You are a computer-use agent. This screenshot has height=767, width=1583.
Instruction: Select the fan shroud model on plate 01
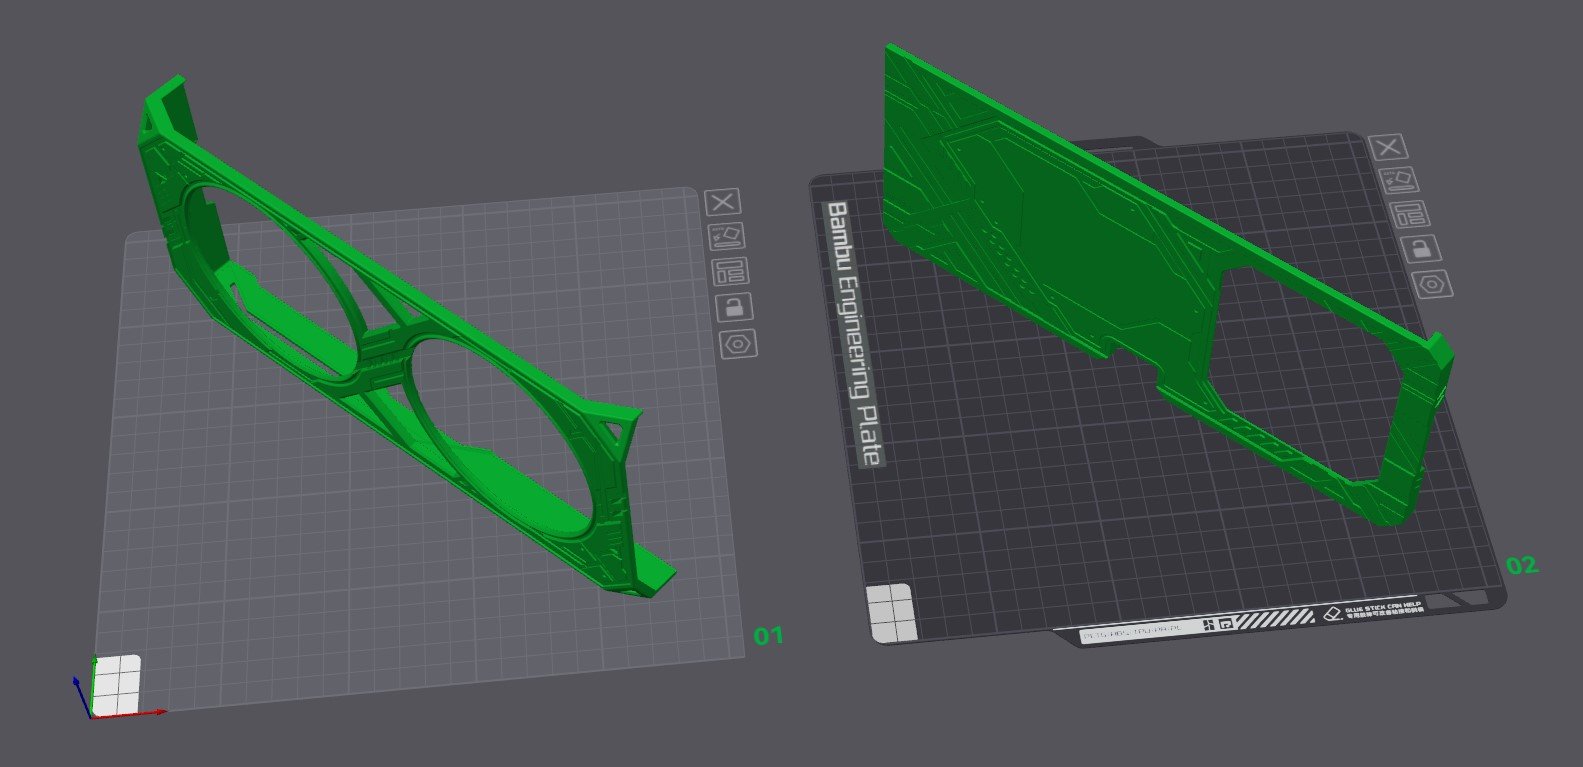400,330
